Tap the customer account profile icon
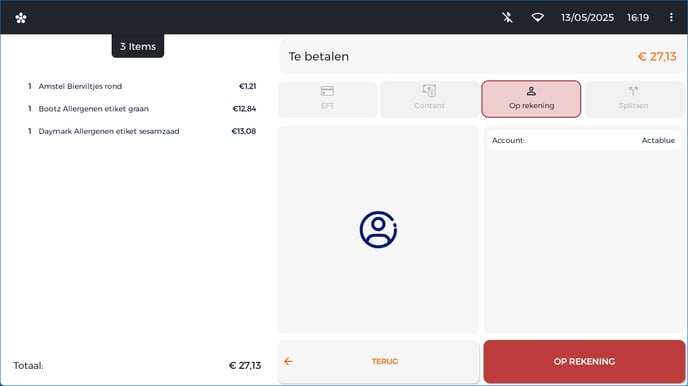Viewport: 688px width, 386px height. click(x=378, y=229)
